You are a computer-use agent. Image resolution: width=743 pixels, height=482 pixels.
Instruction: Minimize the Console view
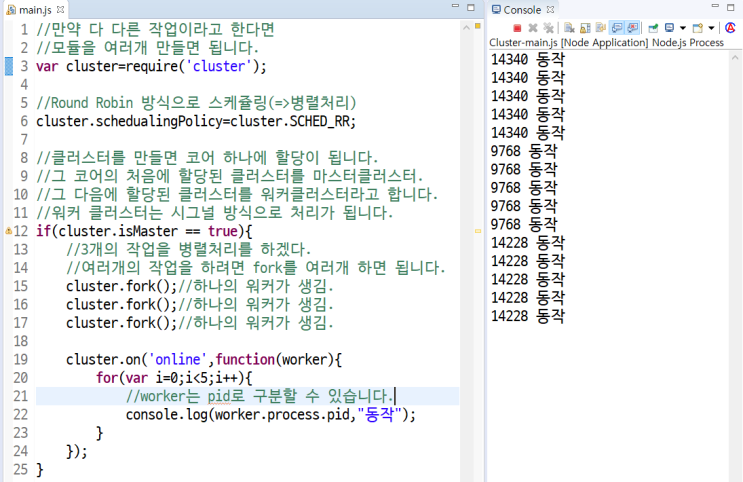(715, 6)
